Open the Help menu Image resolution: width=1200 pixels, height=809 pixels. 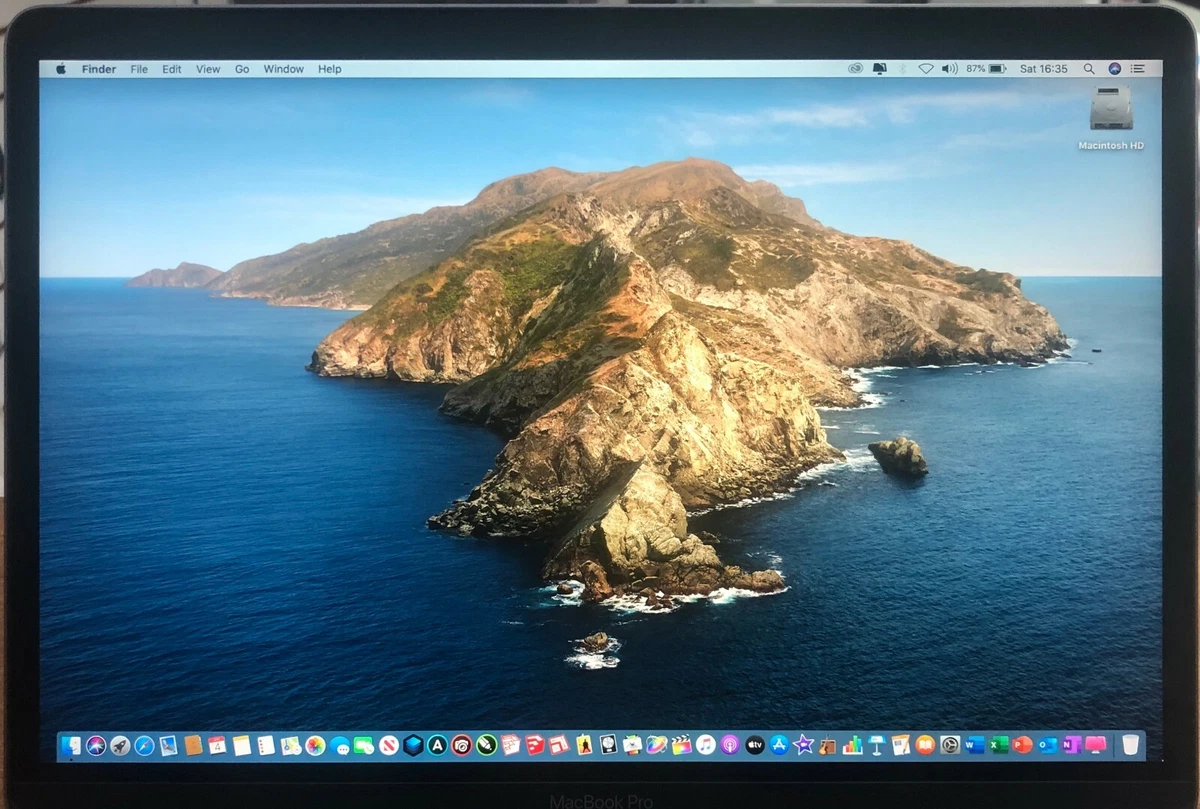[x=330, y=69]
